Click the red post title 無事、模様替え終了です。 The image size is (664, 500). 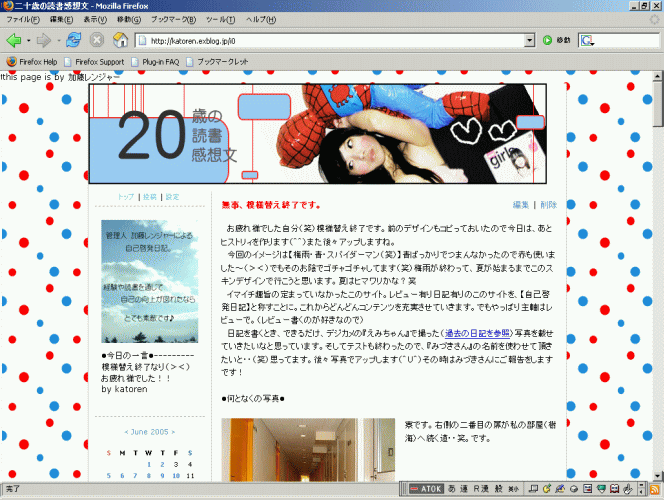pos(271,205)
